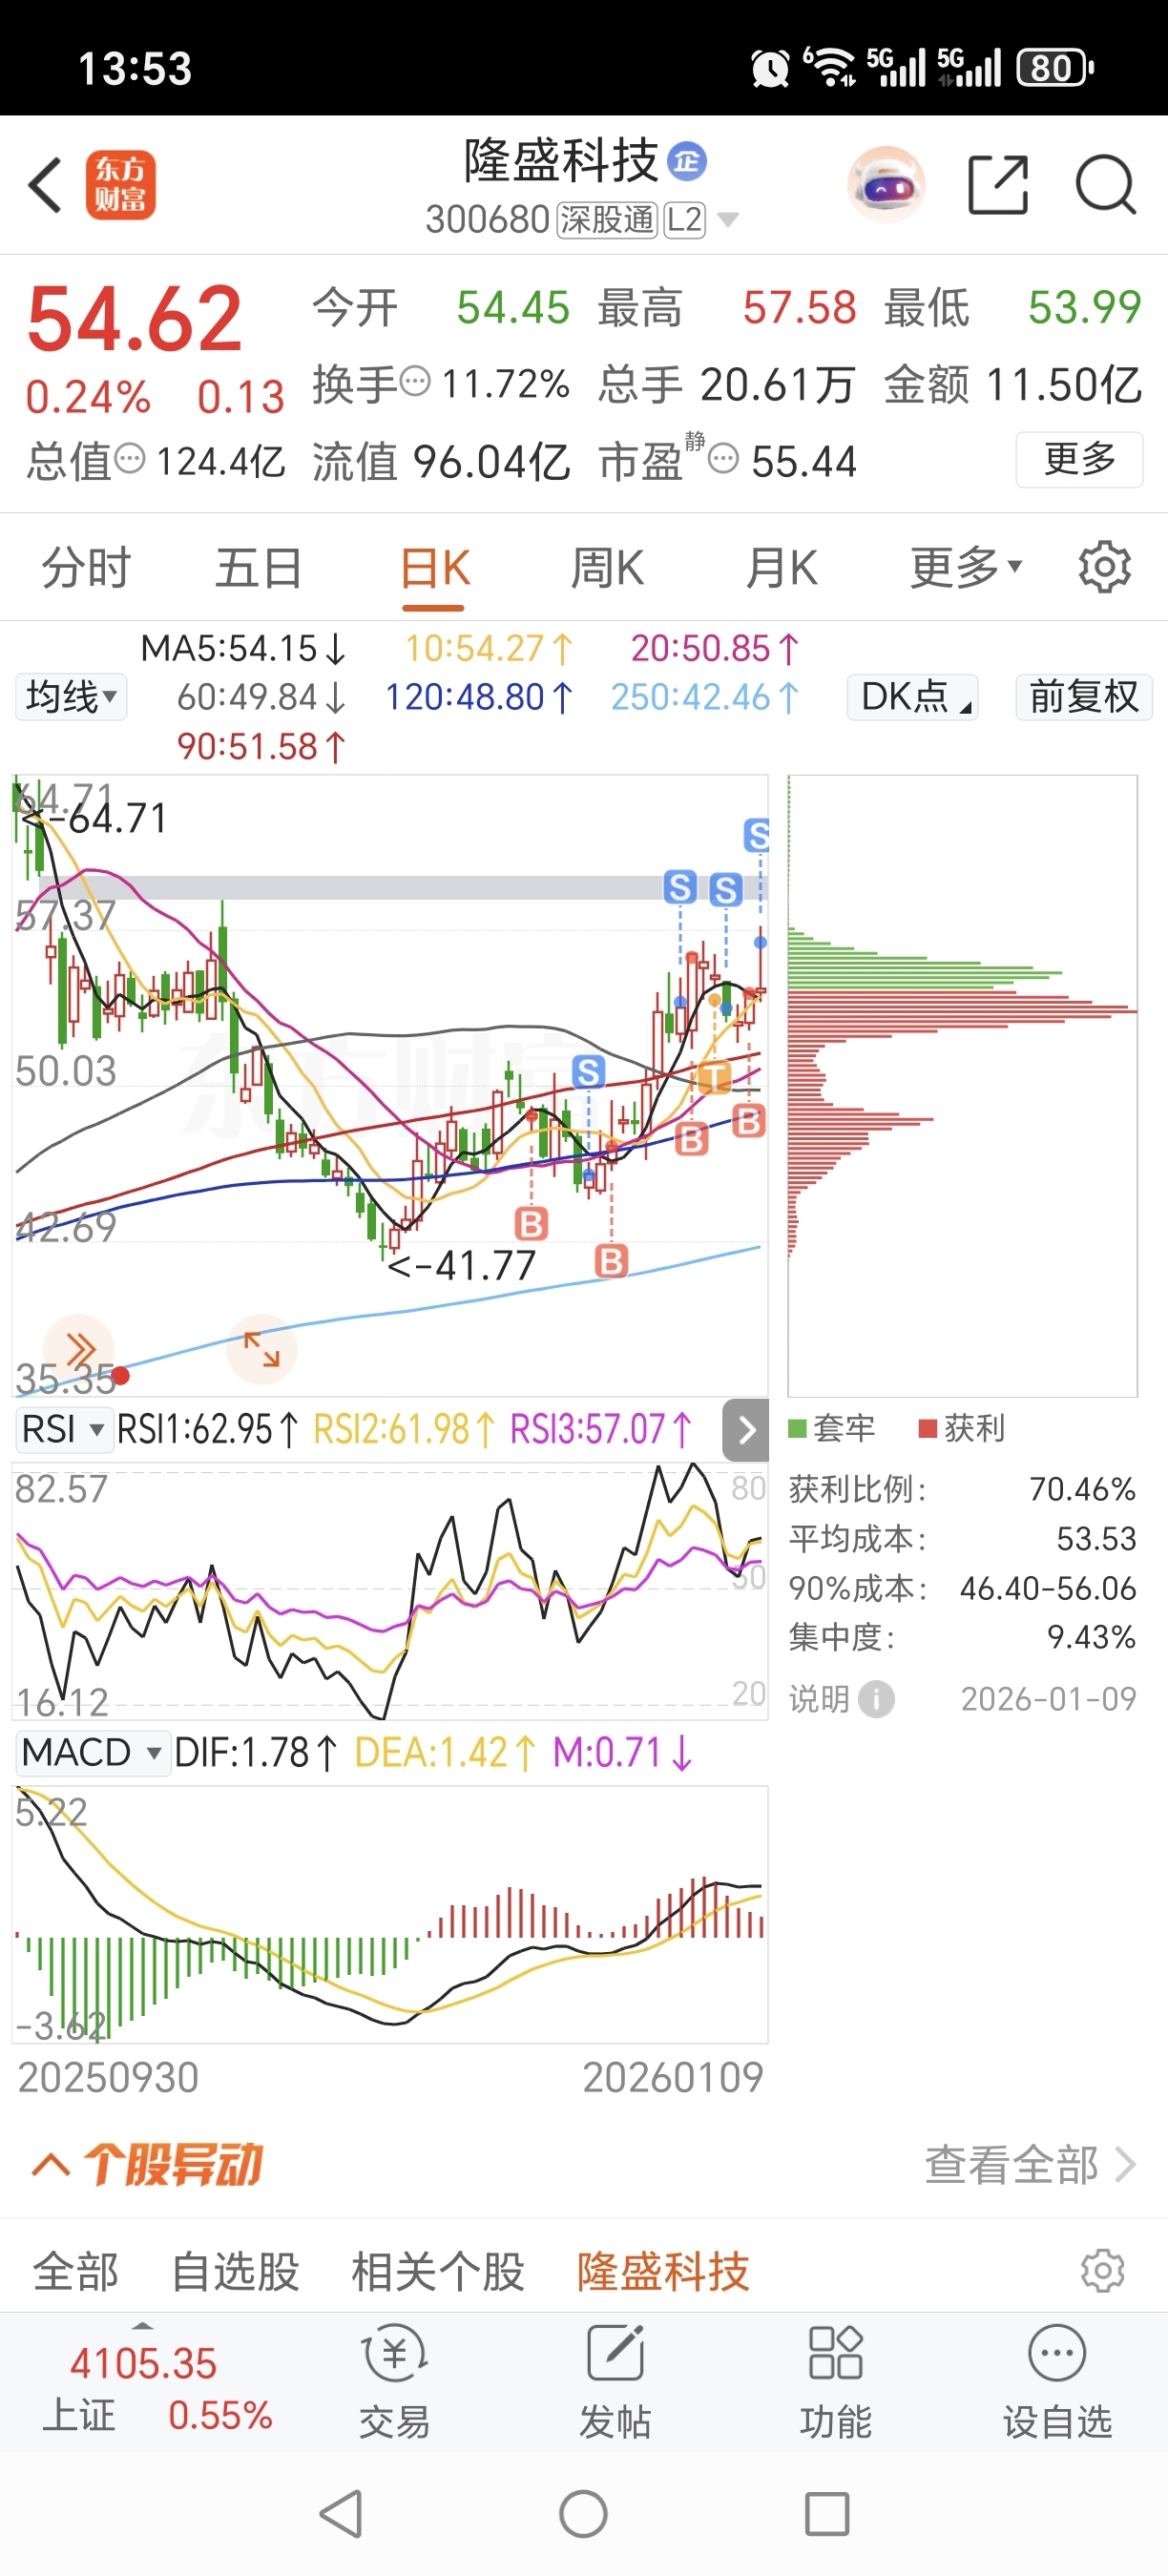Open the 东方财富 logo icon

tap(121, 185)
